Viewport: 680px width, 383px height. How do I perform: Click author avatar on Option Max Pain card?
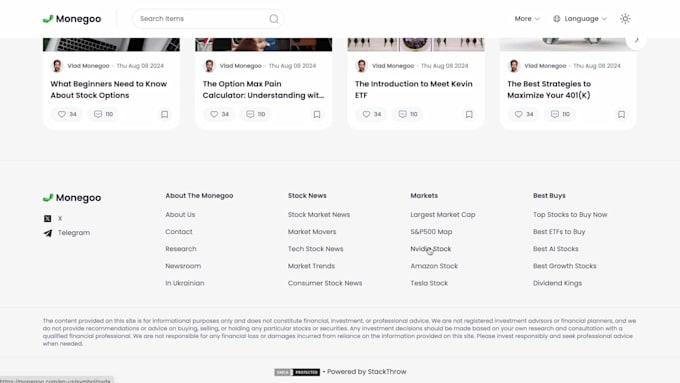click(209, 66)
